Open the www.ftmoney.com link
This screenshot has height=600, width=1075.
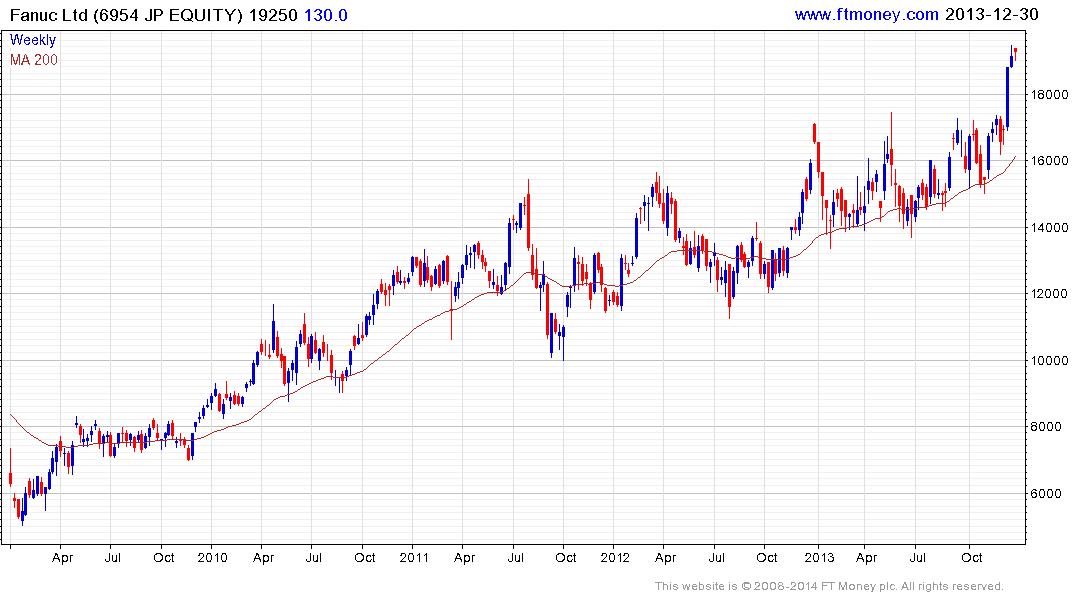click(867, 14)
